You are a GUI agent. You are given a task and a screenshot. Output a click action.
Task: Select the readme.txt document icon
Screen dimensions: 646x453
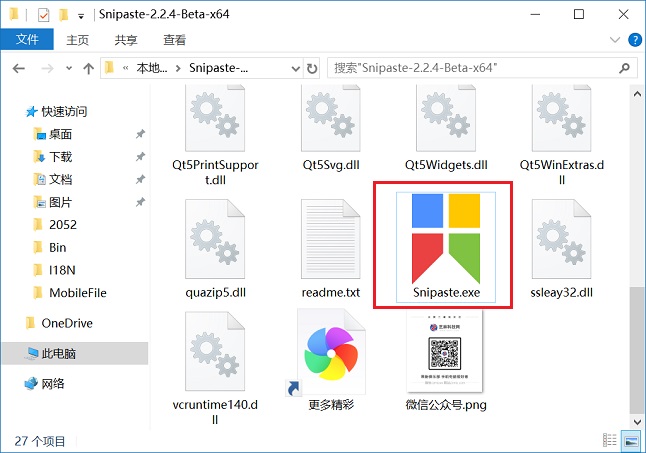pyautogui.click(x=330, y=239)
